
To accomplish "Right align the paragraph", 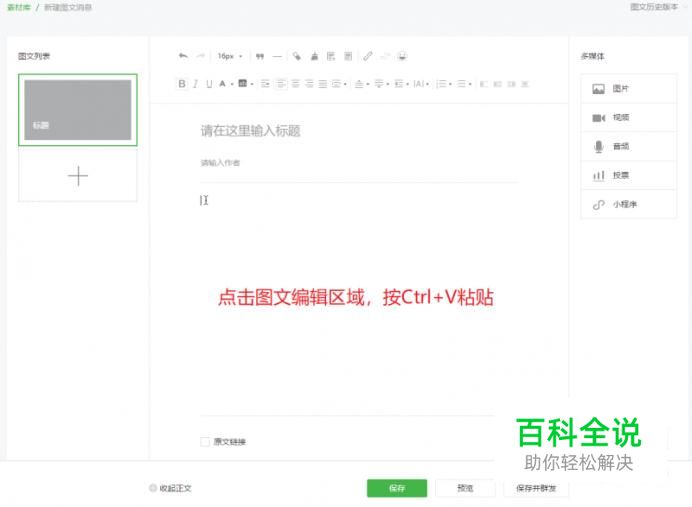I will (309, 84).
